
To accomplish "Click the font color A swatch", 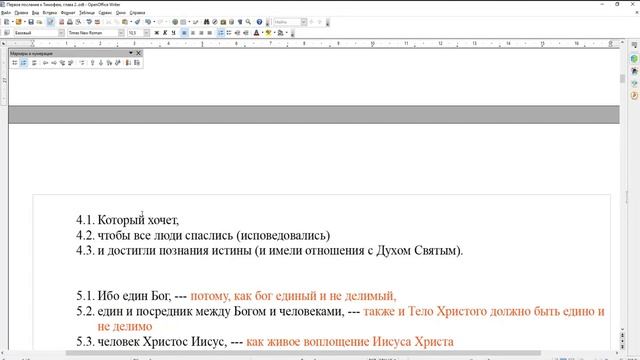I will point(256,33).
